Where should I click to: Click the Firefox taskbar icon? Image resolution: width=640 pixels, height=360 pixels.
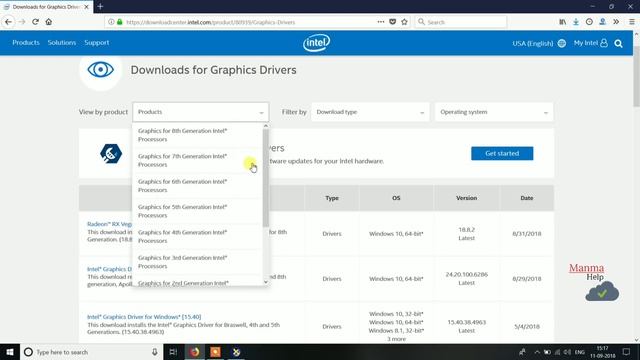[195, 352]
